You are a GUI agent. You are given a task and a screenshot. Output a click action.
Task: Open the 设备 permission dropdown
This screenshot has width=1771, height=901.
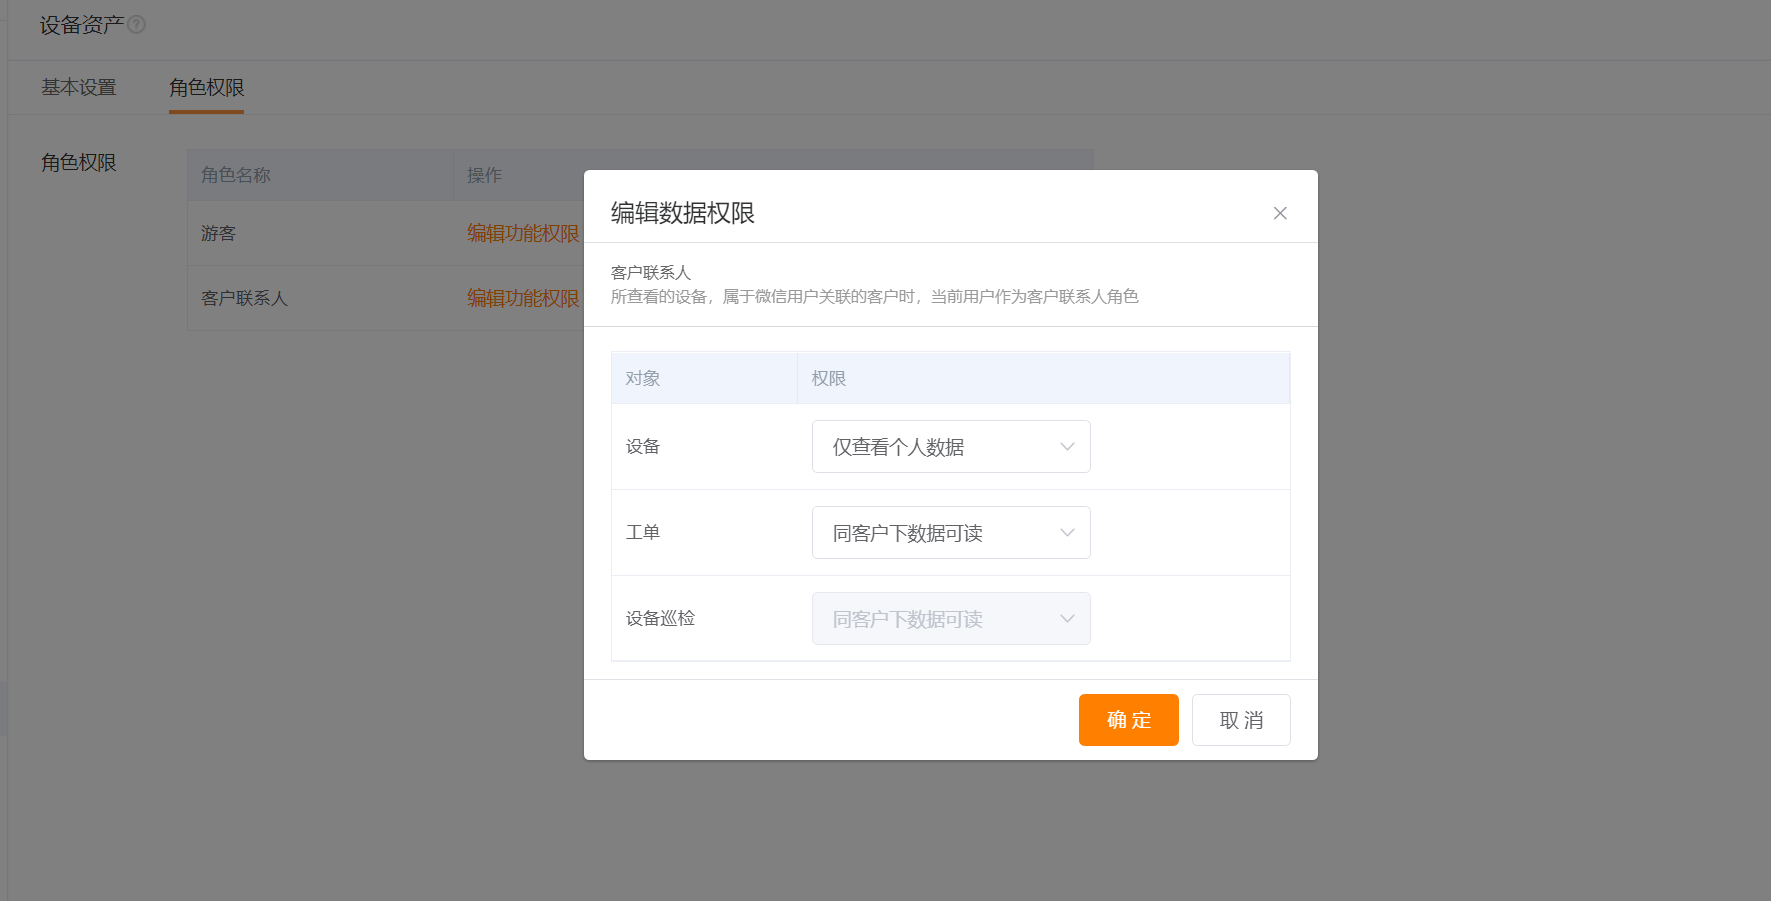[951, 447]
